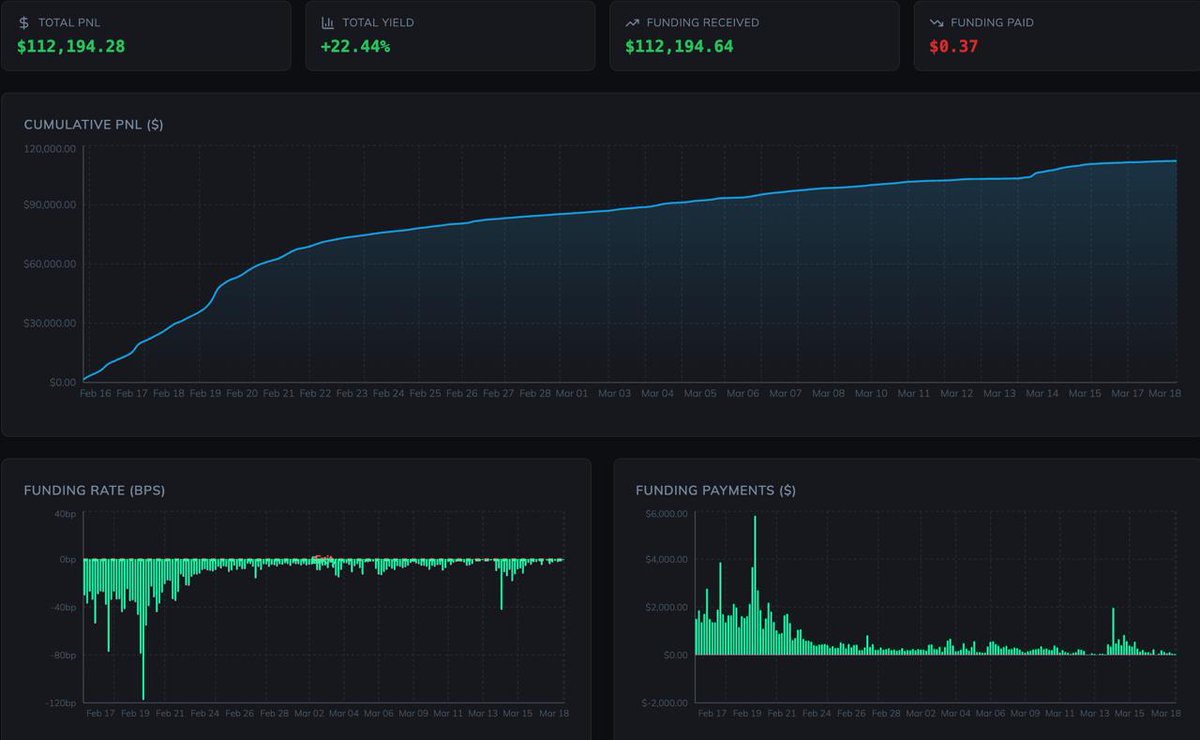
Task: Click the Feb 16 date on cumulative chart axis
Action: (95, 394)
